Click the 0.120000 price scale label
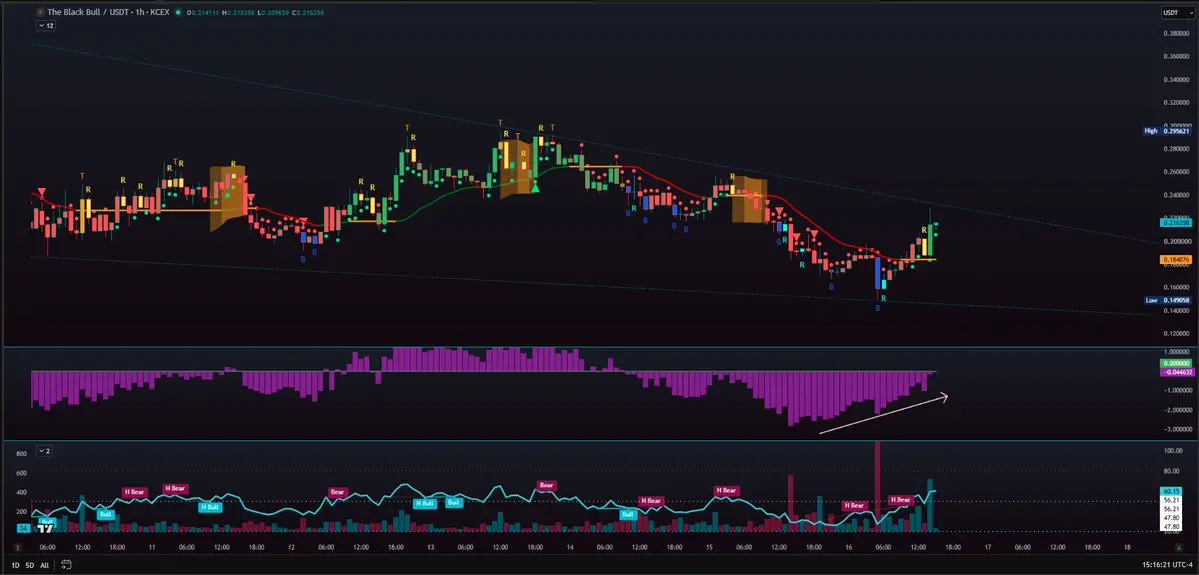Screen dimensions: 1199x575 1175,333
